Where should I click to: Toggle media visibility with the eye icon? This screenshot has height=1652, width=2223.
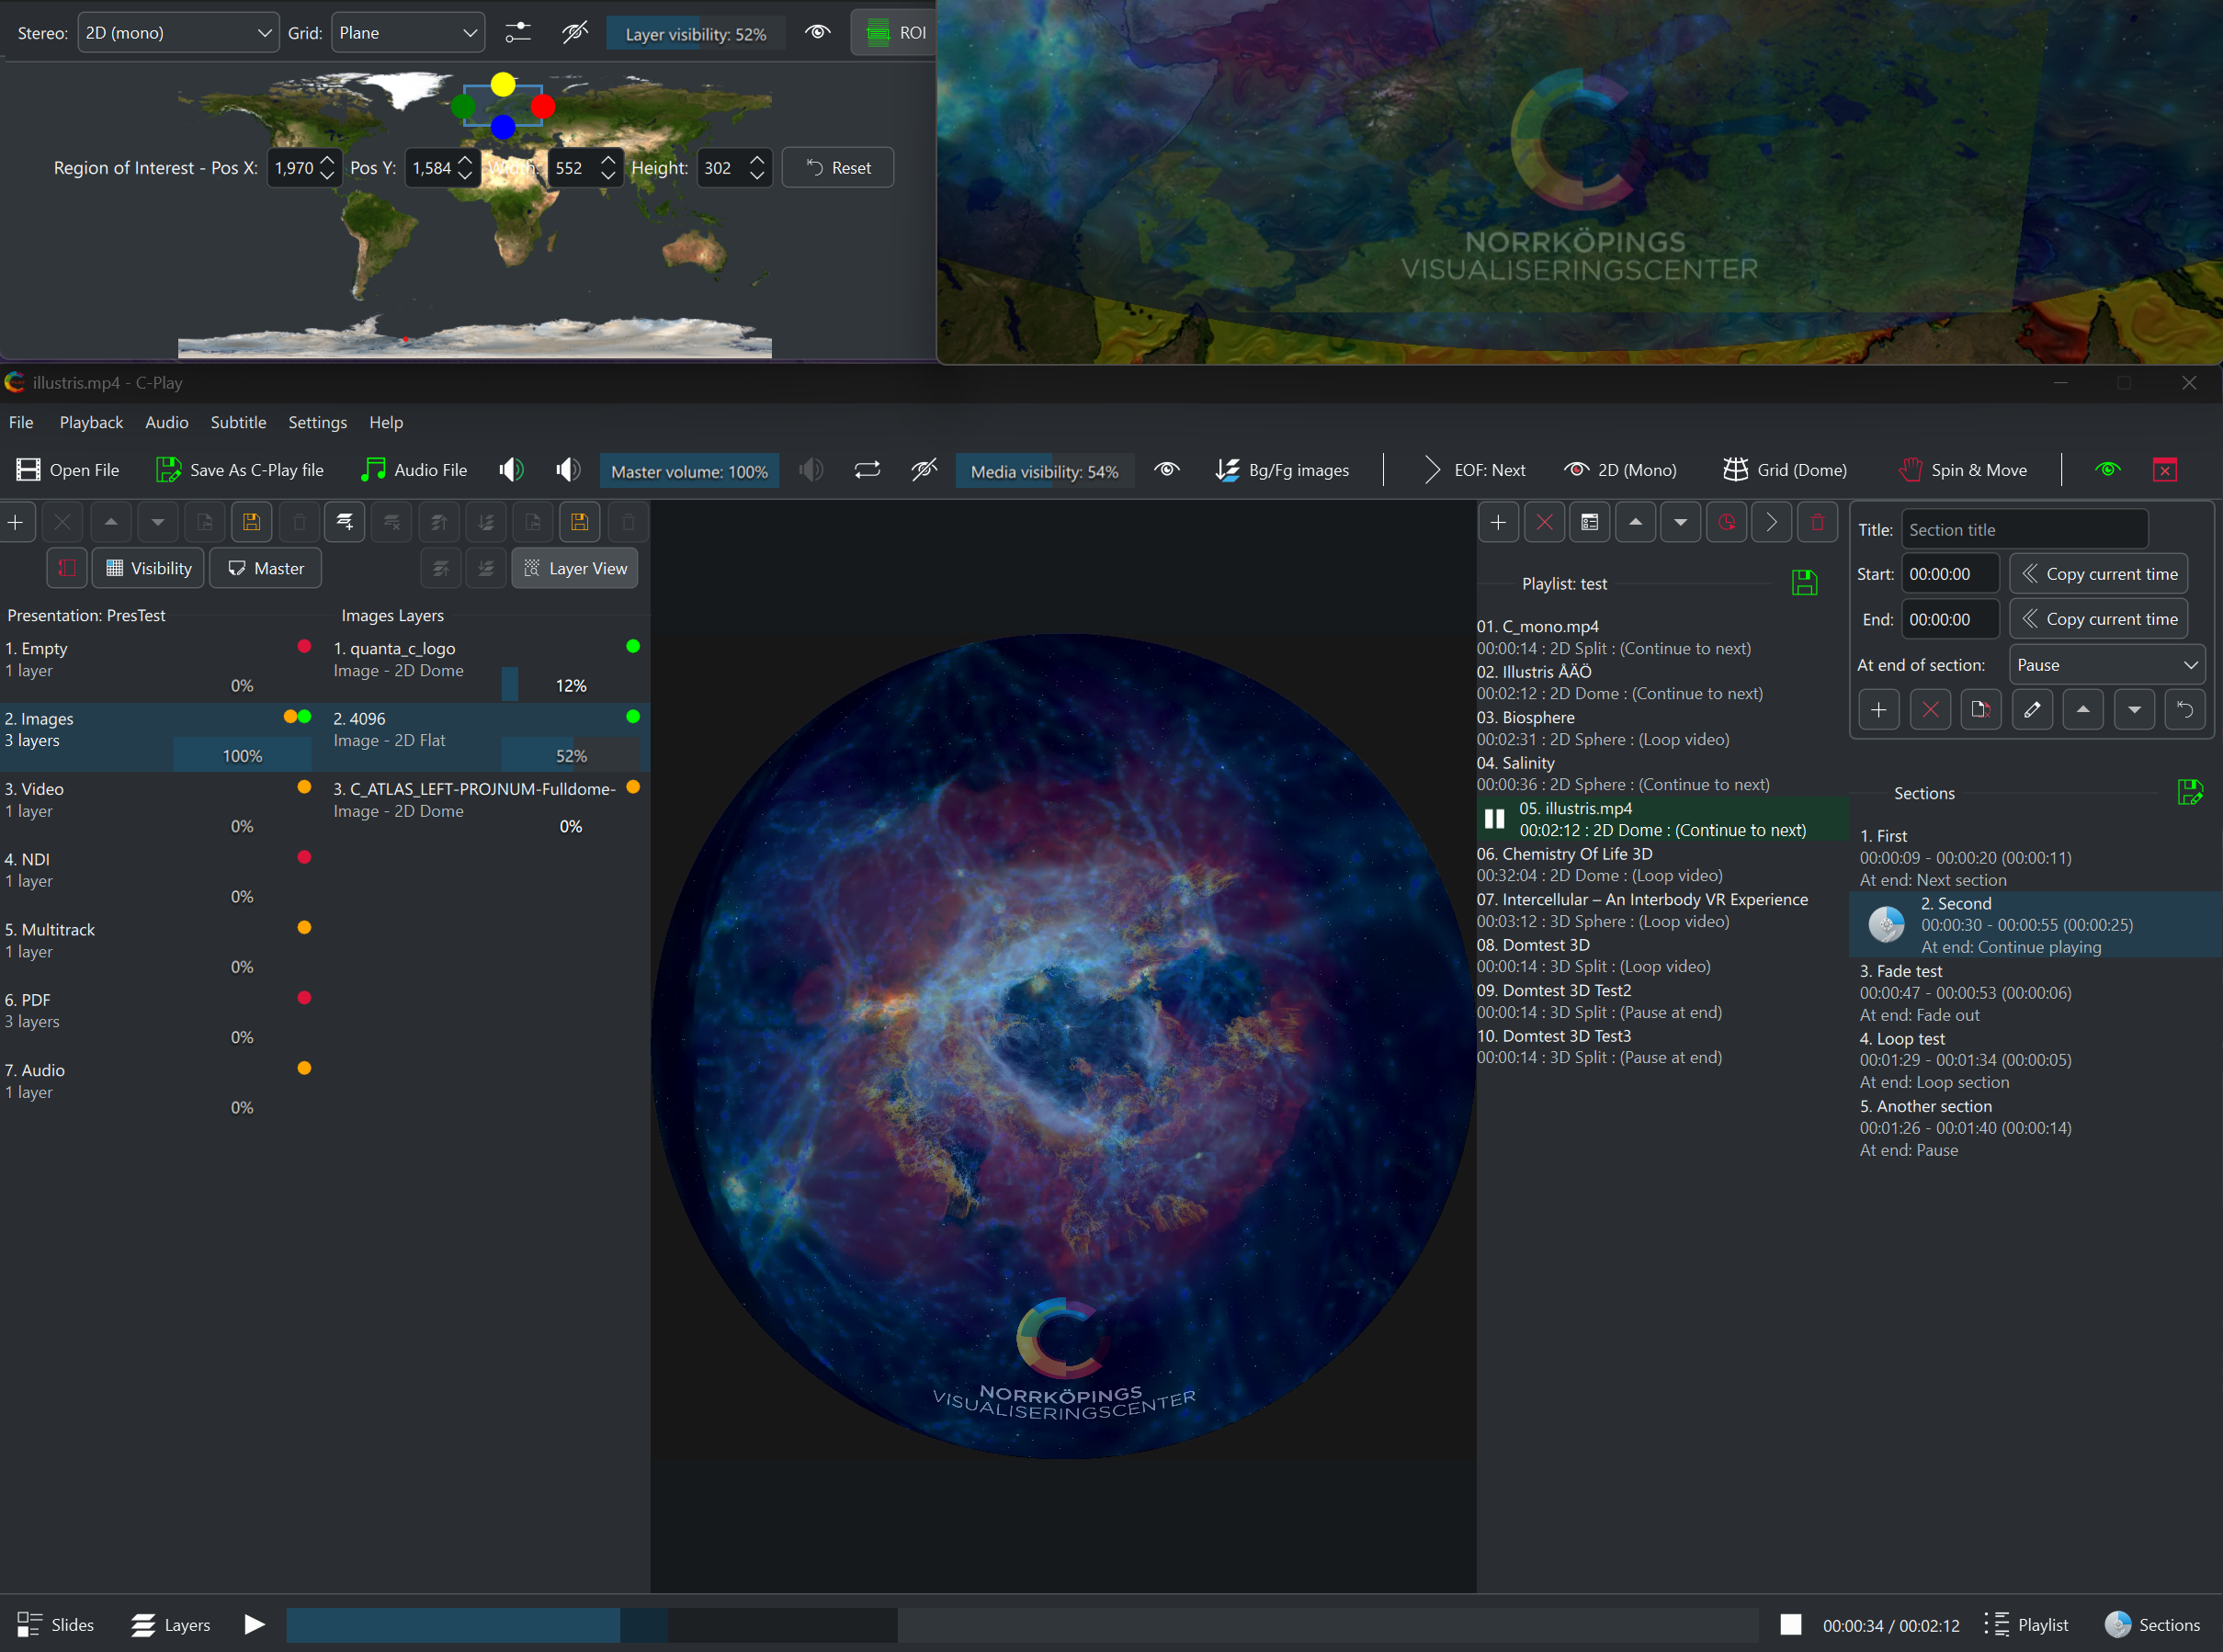tap(1166, 469)
